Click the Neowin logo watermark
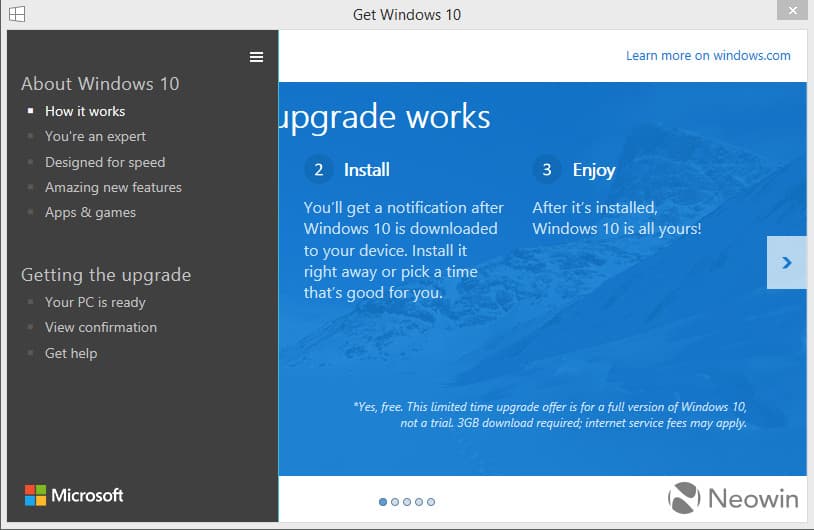 [x=733, y=498]
